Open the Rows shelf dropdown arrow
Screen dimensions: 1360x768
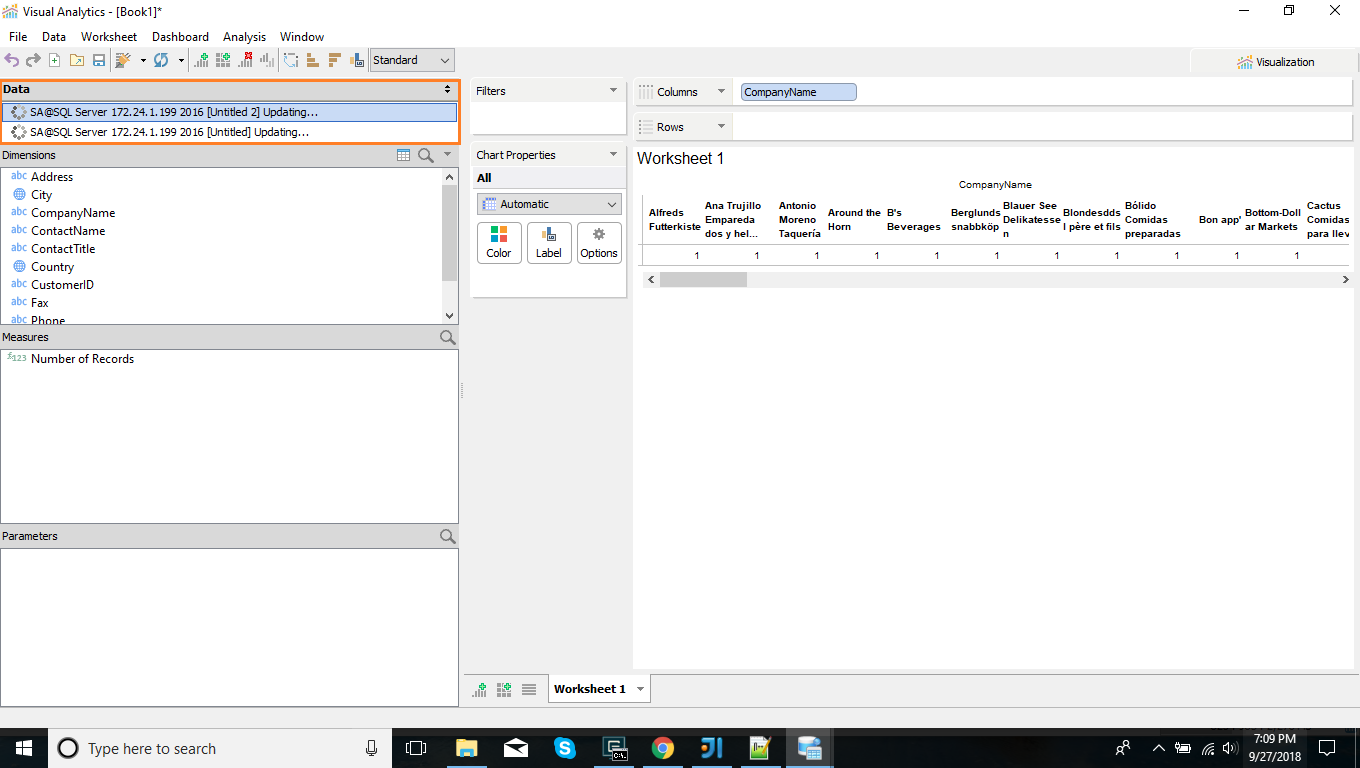point(721,127)
